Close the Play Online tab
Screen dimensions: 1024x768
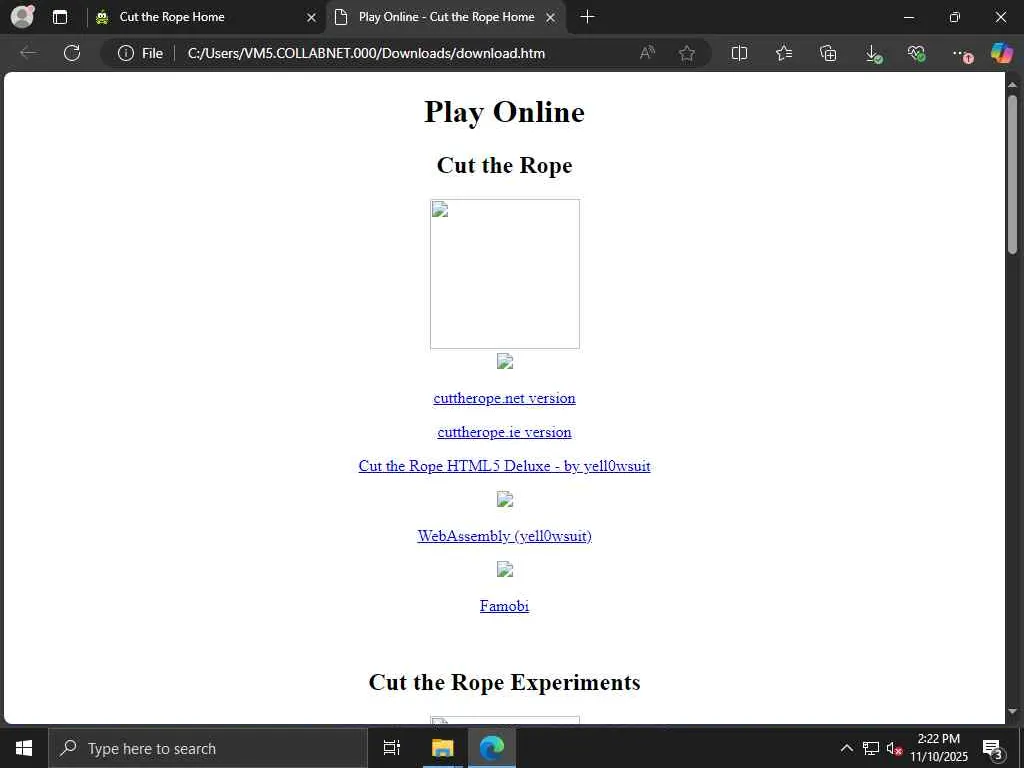tap(551, 18)
